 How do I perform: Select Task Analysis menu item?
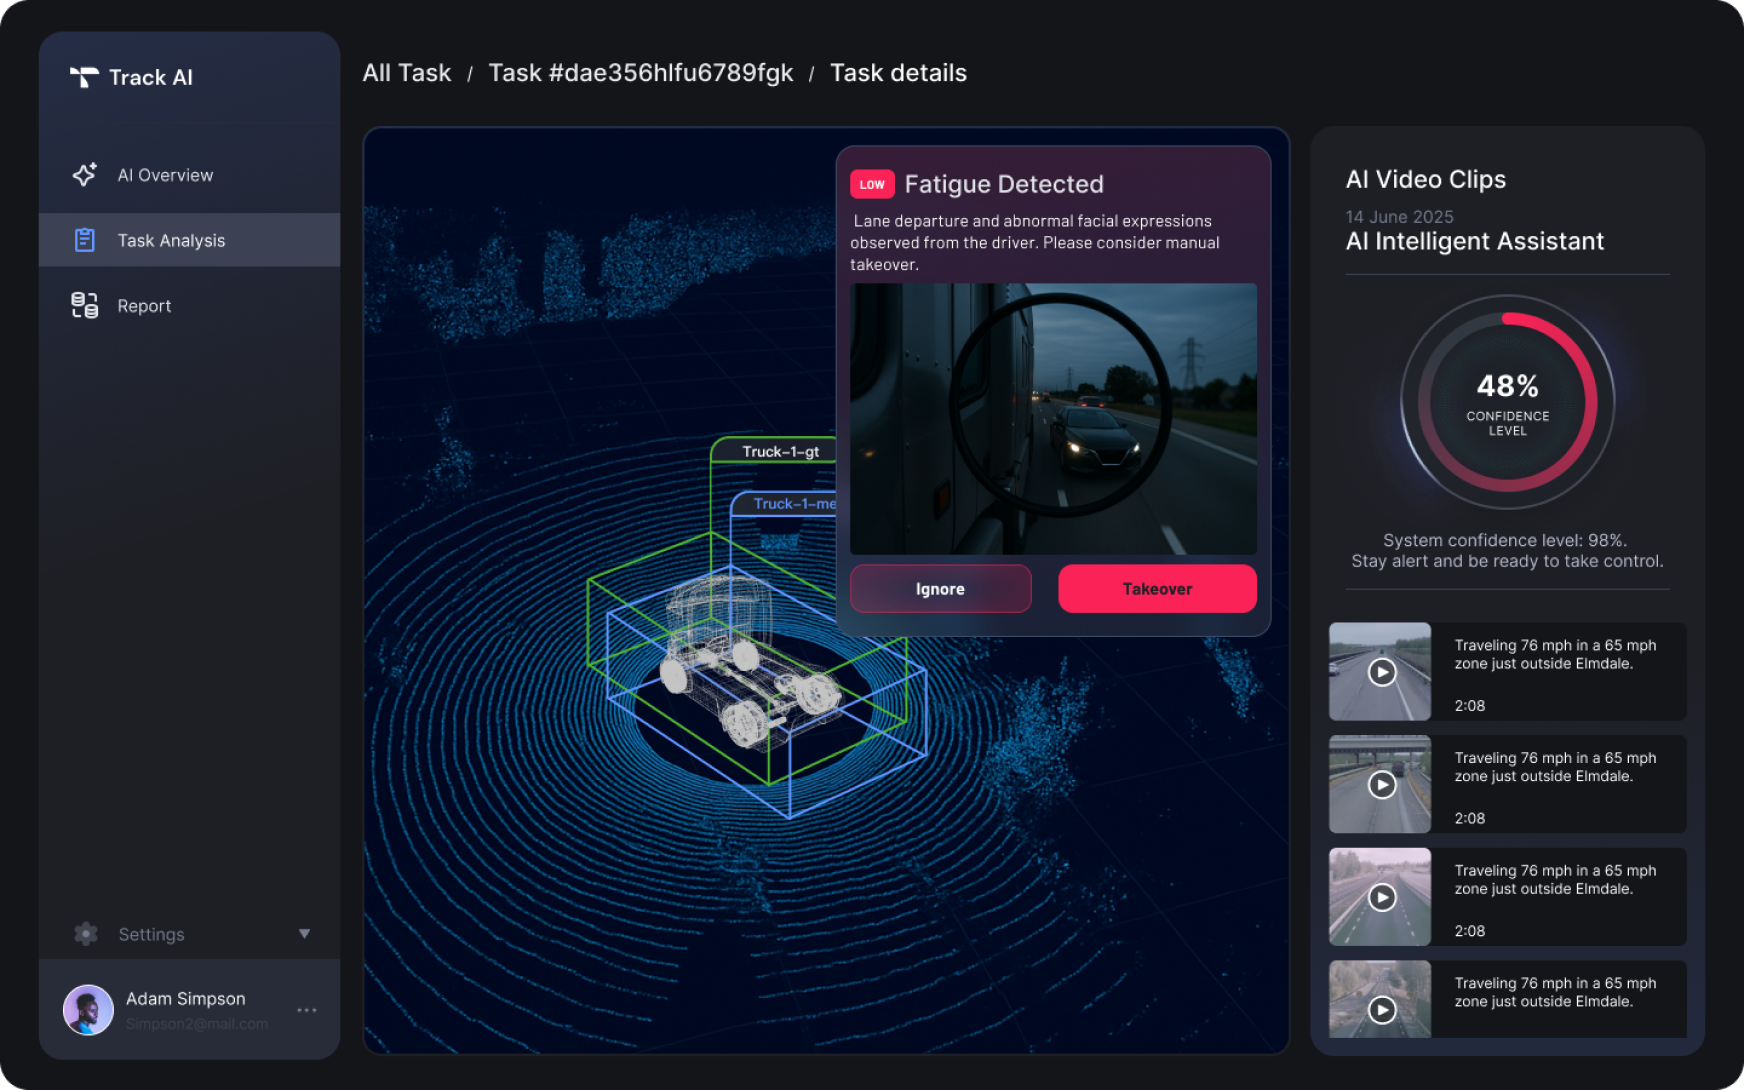click(x=189, y=240)
